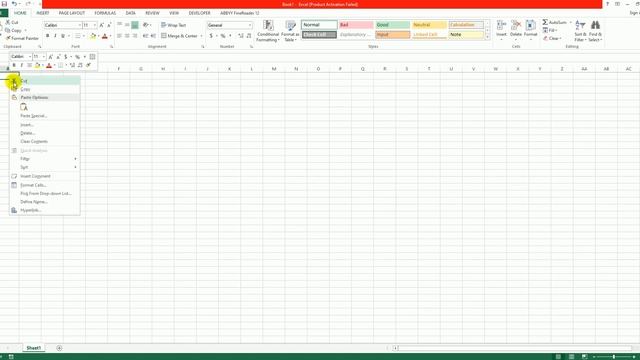The image size is (640, 360).
Task: Open the ribbon font name dropdown
Action: point(80,25)
